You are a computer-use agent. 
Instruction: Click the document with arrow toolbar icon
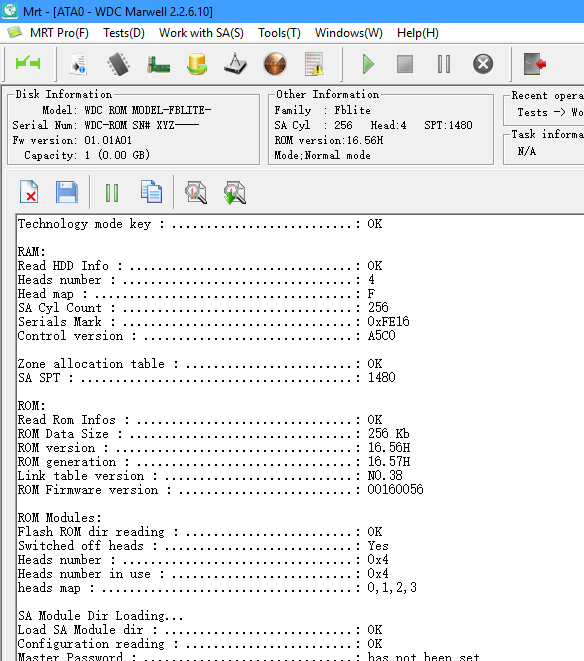78,64
